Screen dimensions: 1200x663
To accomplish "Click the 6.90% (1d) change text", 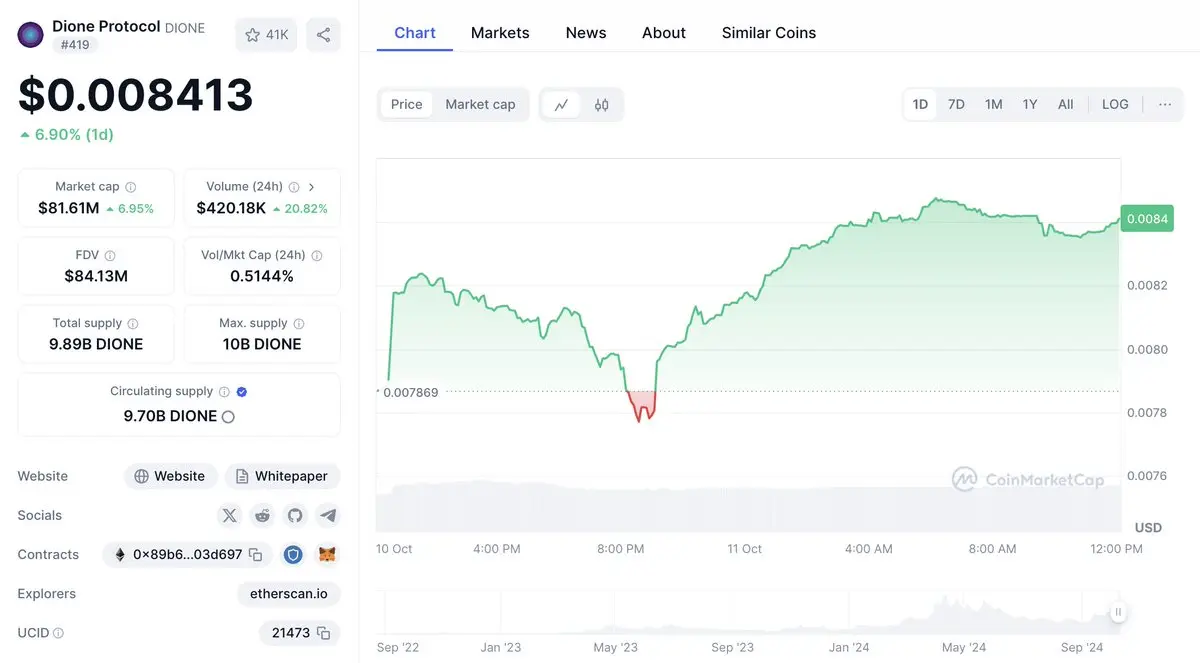I will pyautogui.click(x=66, y=134).
